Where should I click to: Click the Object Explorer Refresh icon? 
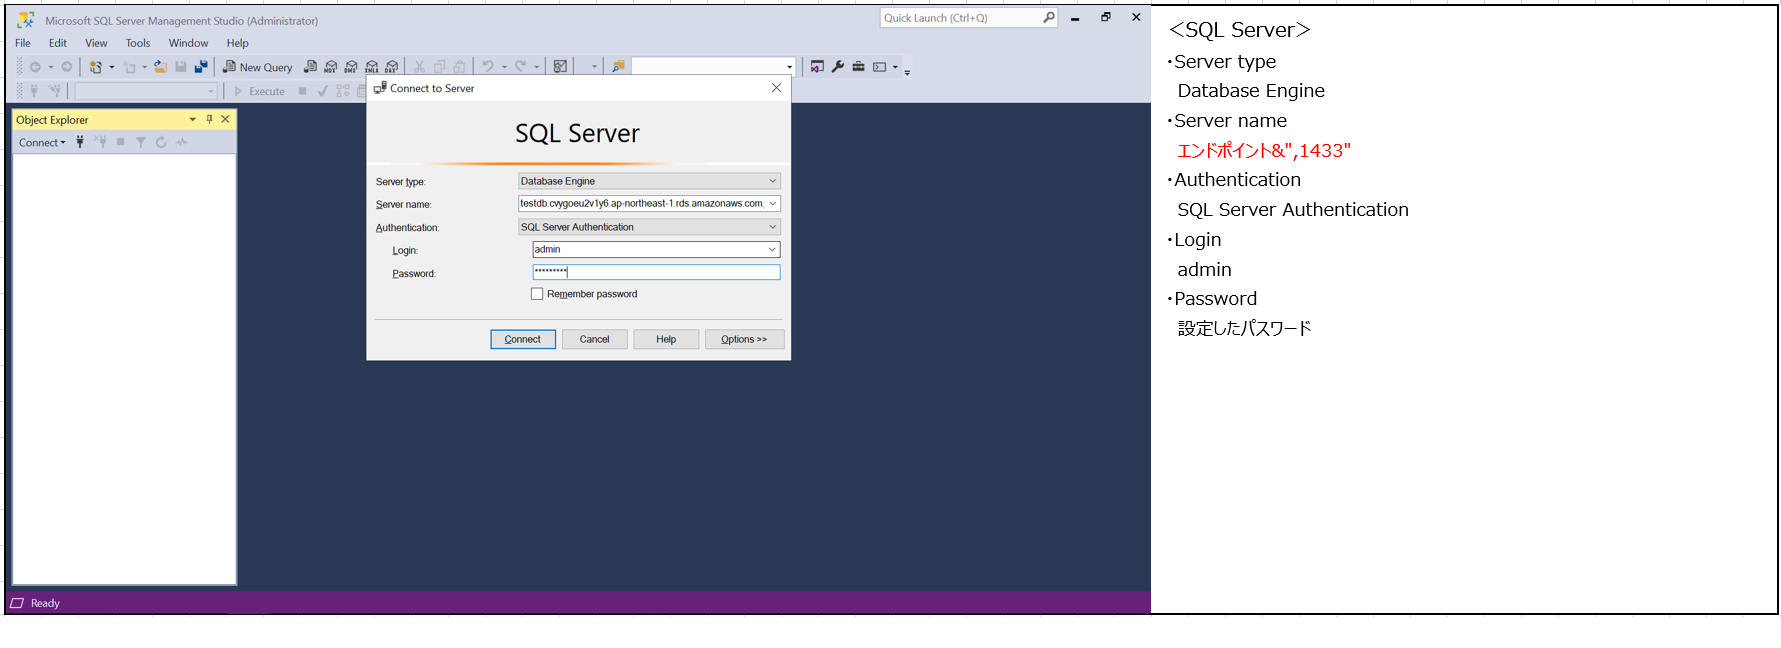(161, 142)
